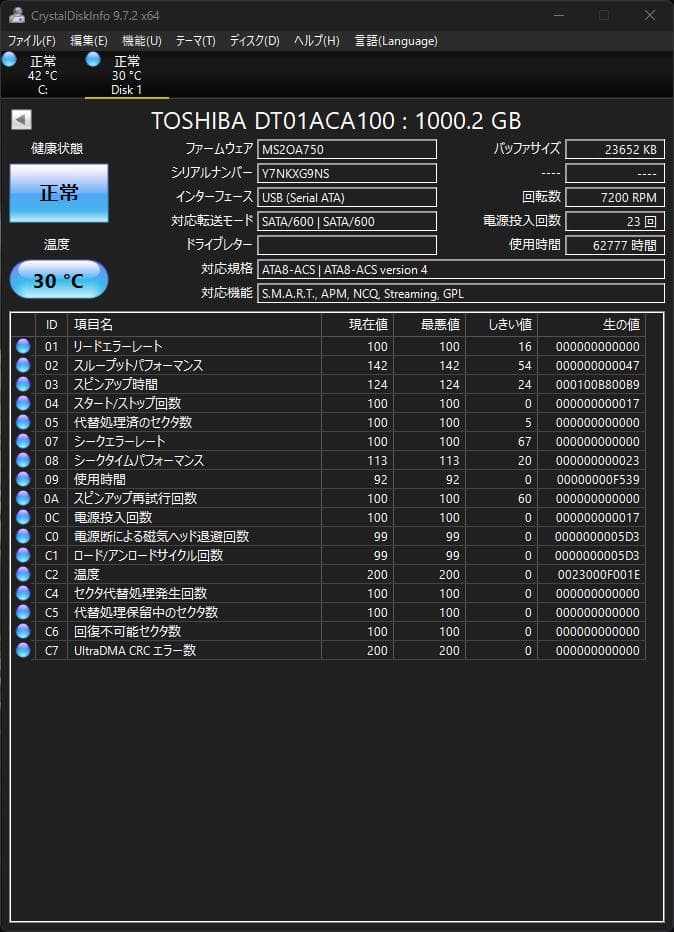Click the 30 °C temperature button
The height and width of the screenshot is (932, 674).
click(59, 279)
